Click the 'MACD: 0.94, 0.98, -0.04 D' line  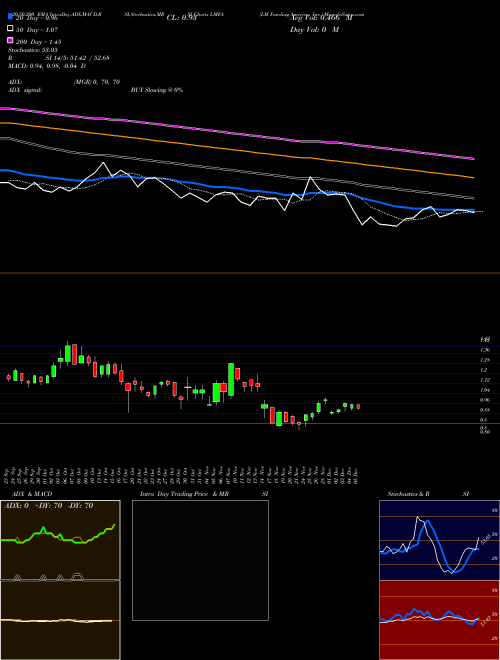click(x=47, y=66)
